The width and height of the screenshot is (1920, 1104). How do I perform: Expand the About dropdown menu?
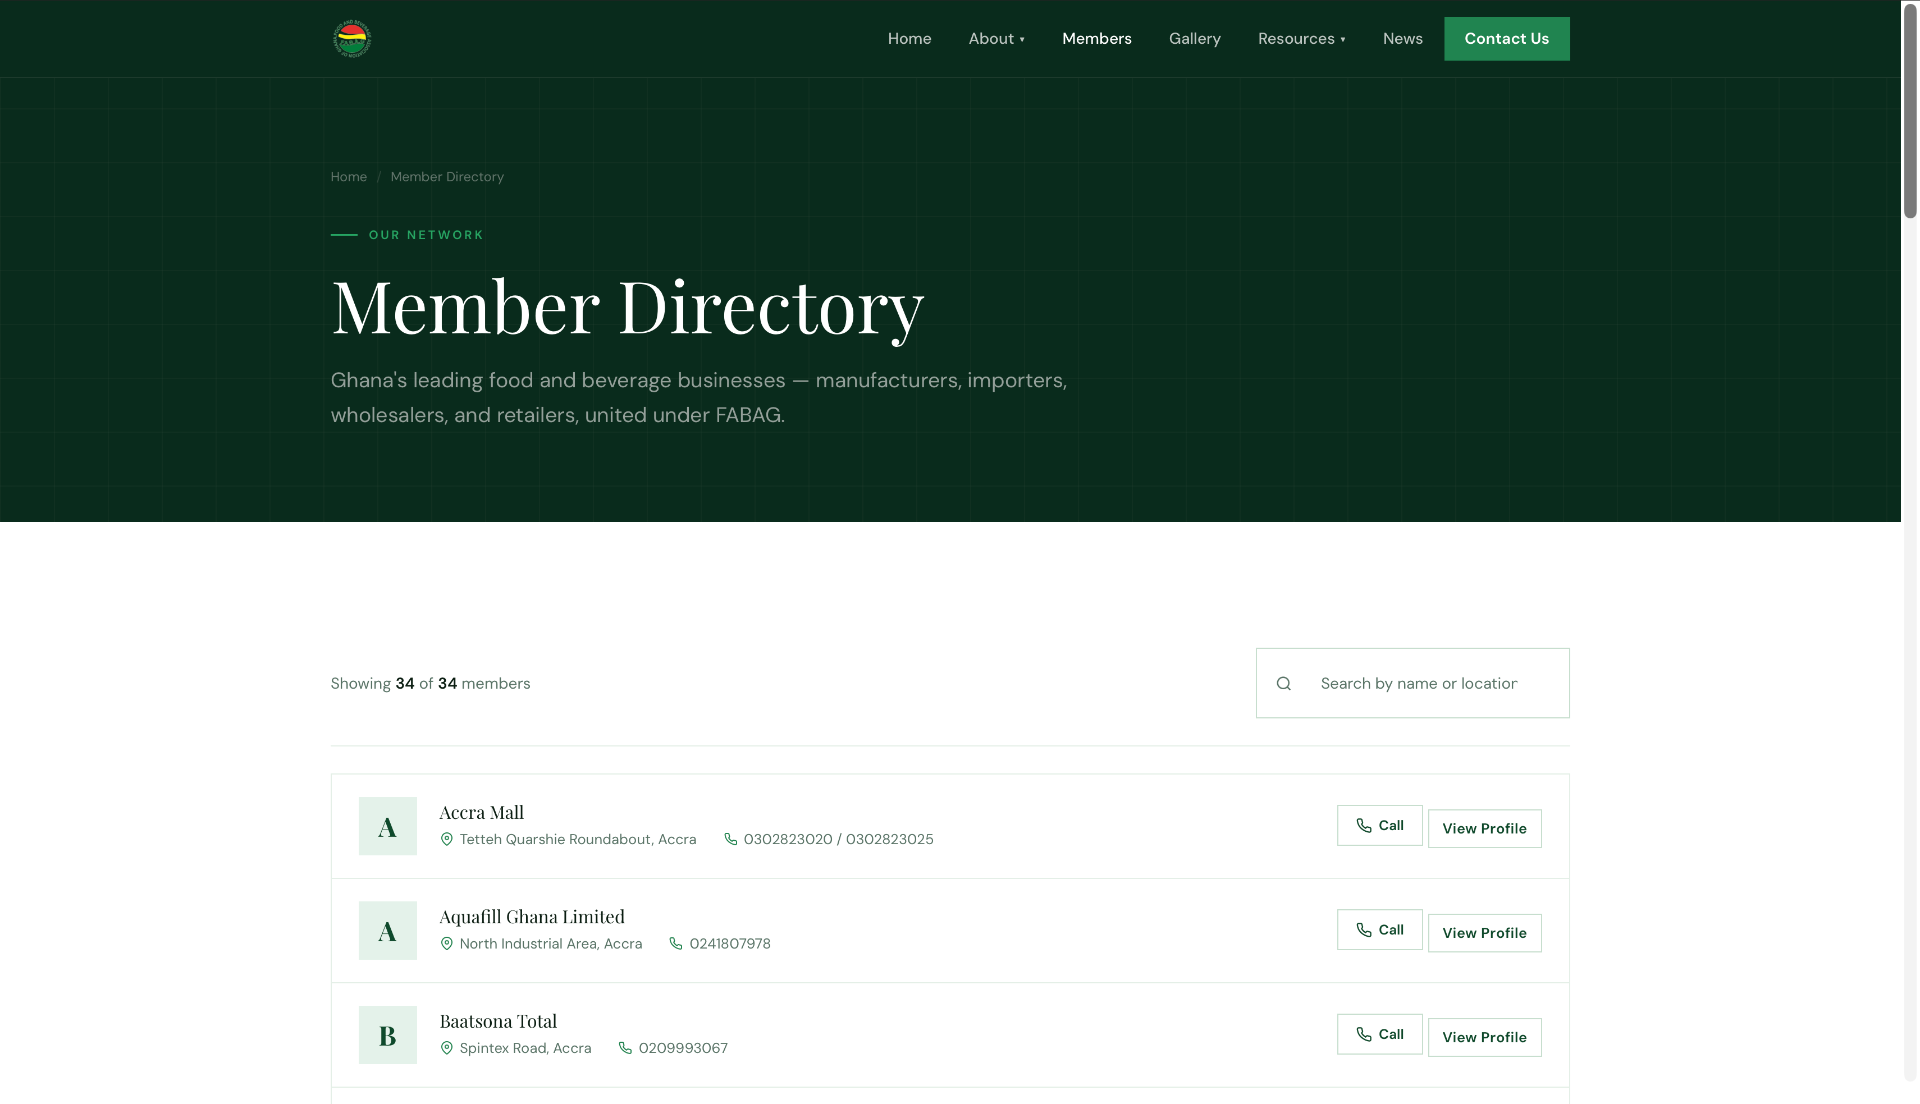(996, 39)
